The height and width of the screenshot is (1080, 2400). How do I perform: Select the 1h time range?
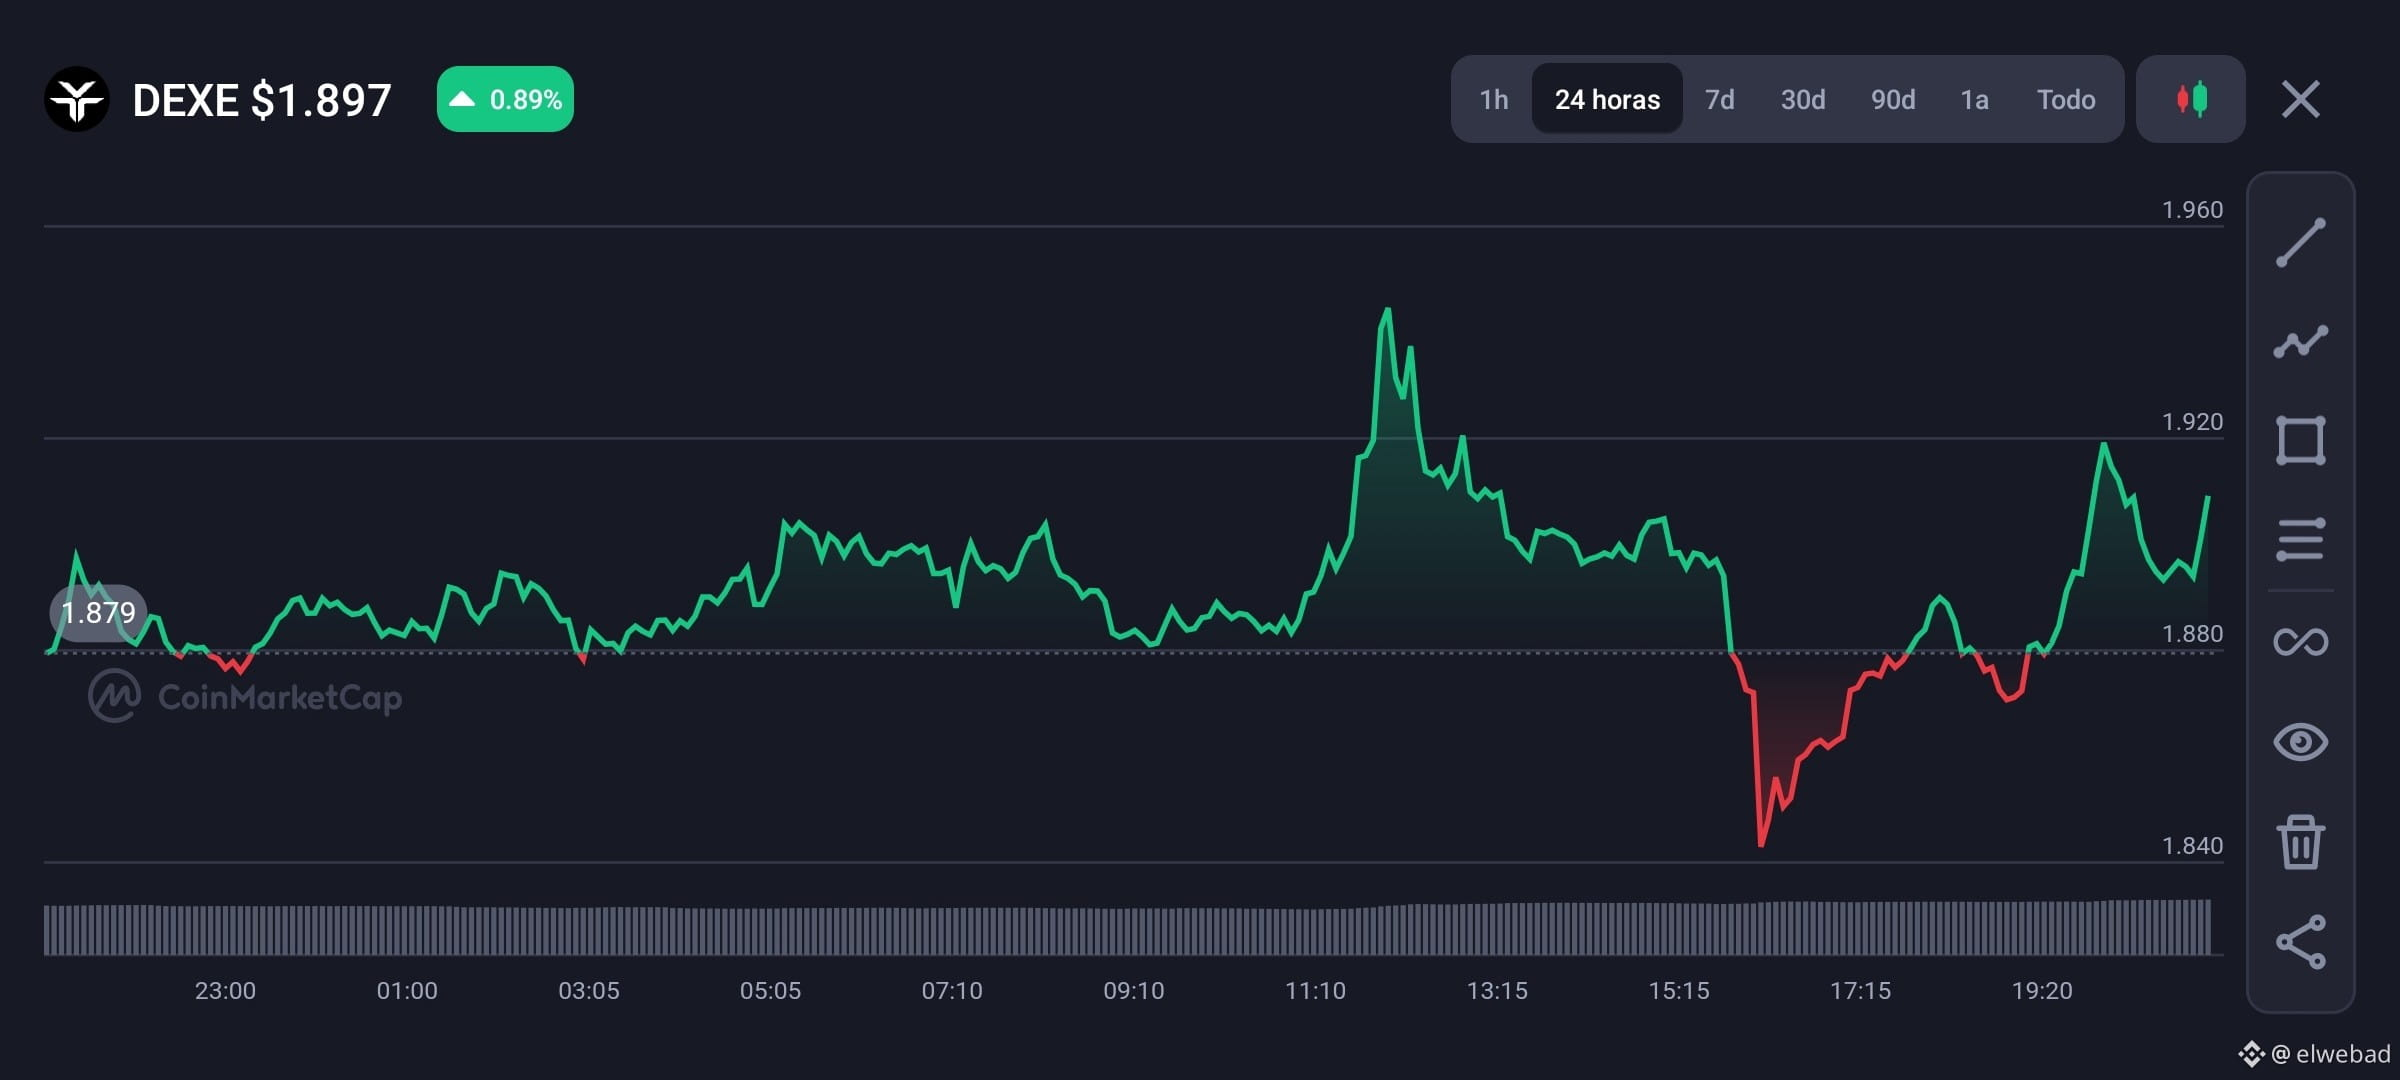pos(1493,100)
